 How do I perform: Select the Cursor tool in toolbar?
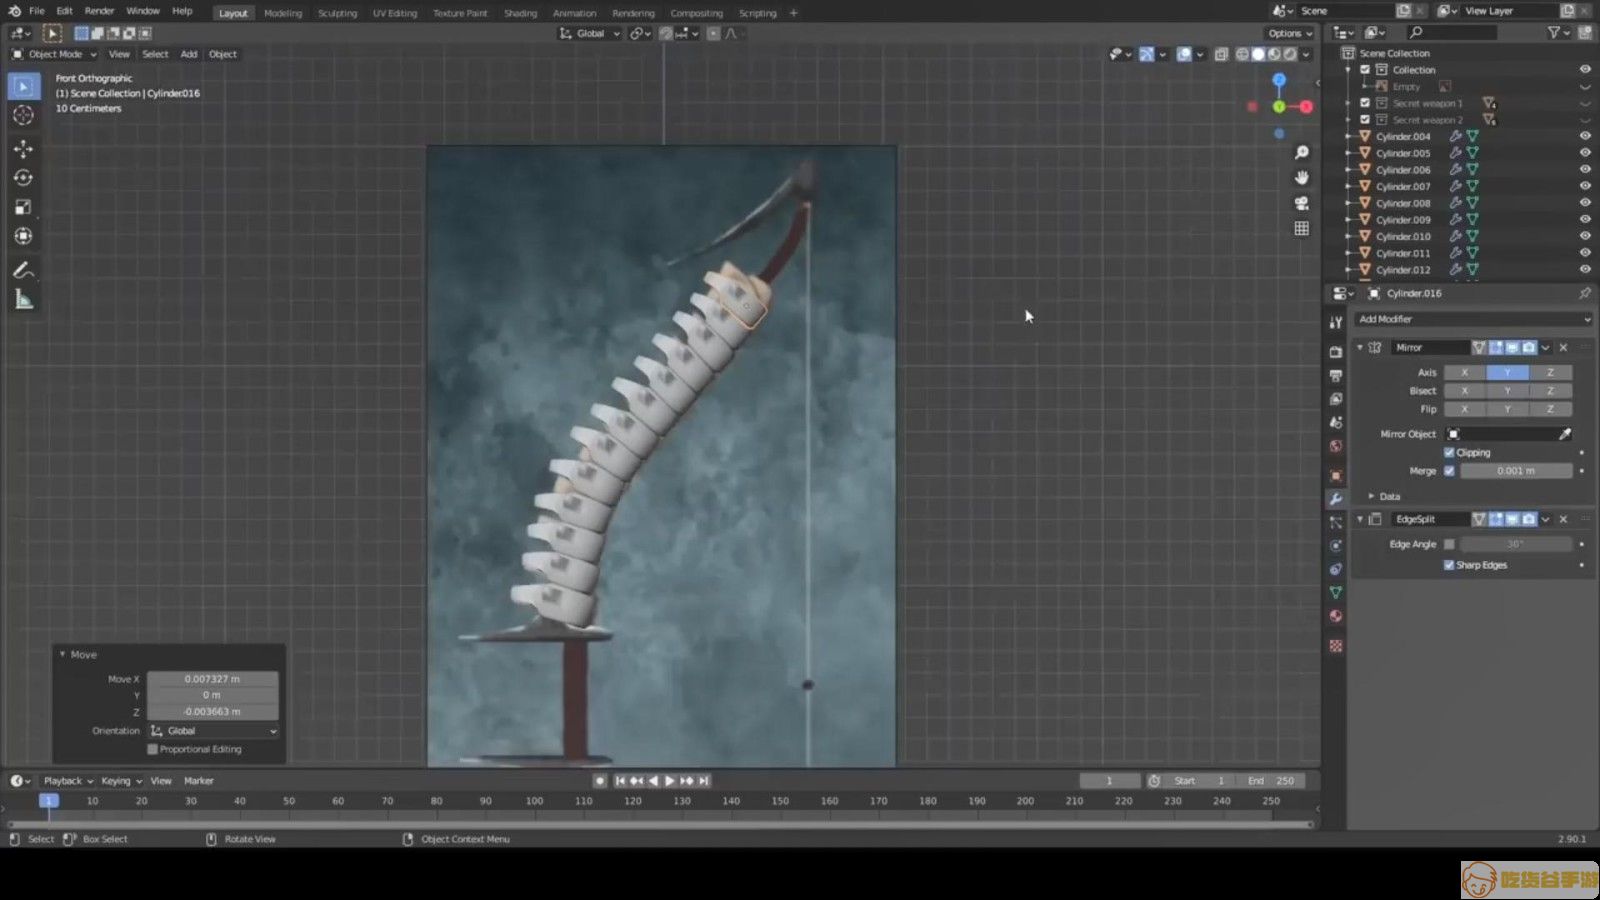pos(23,115)
